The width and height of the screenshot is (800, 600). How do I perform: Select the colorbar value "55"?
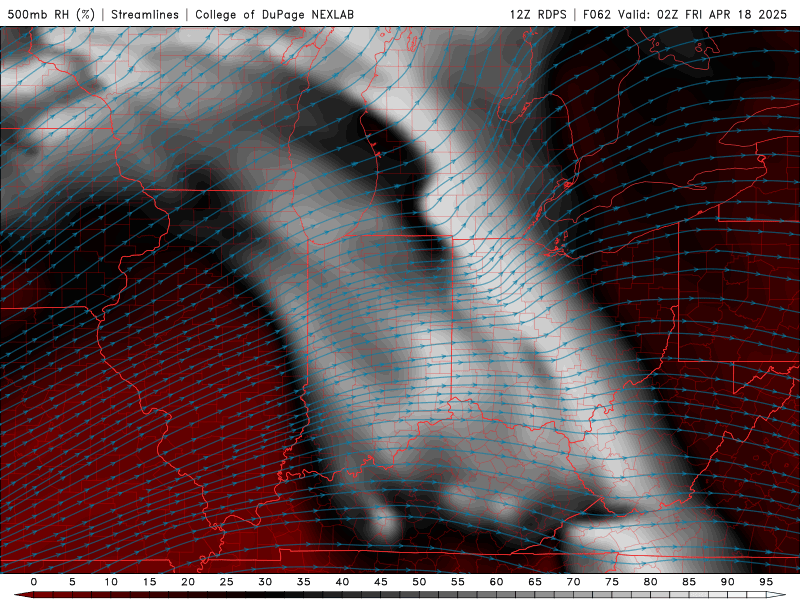(458, 582)
